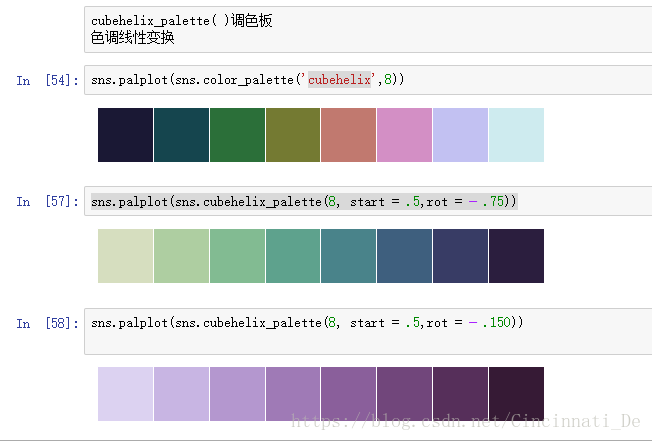Screen dimensions: 652x441
Task: Click the light green swatch in second palette
Action: [x=181, y=256]
